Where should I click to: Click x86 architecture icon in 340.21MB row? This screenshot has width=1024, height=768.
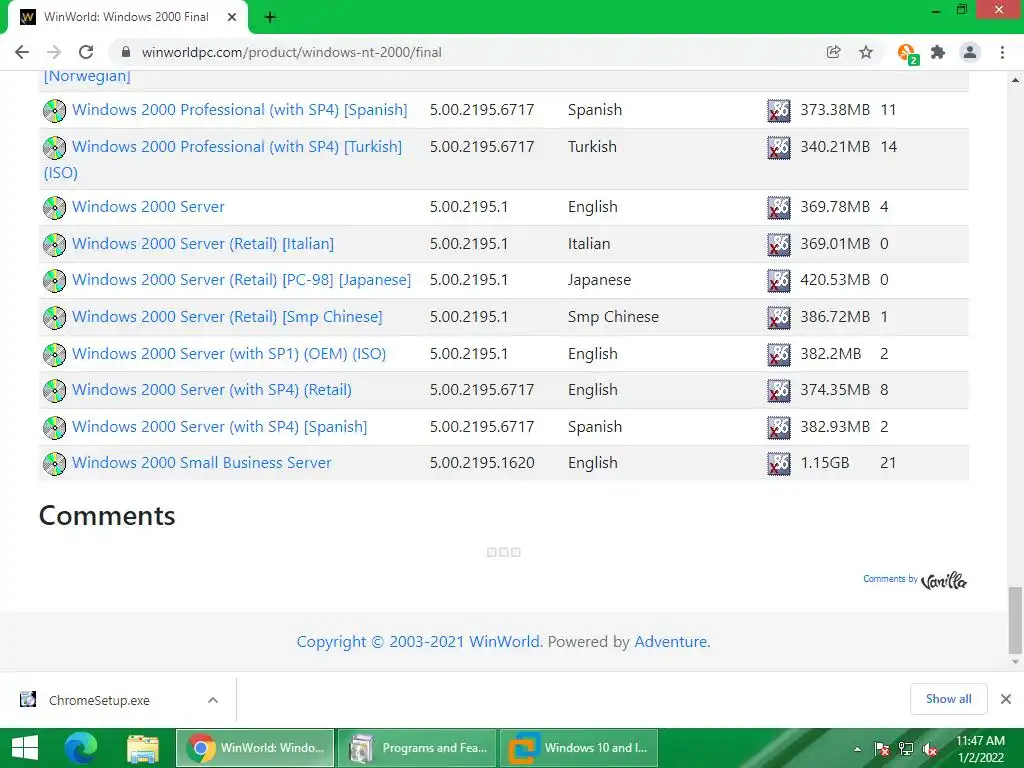pyautogui.click(x=778, y=148)
